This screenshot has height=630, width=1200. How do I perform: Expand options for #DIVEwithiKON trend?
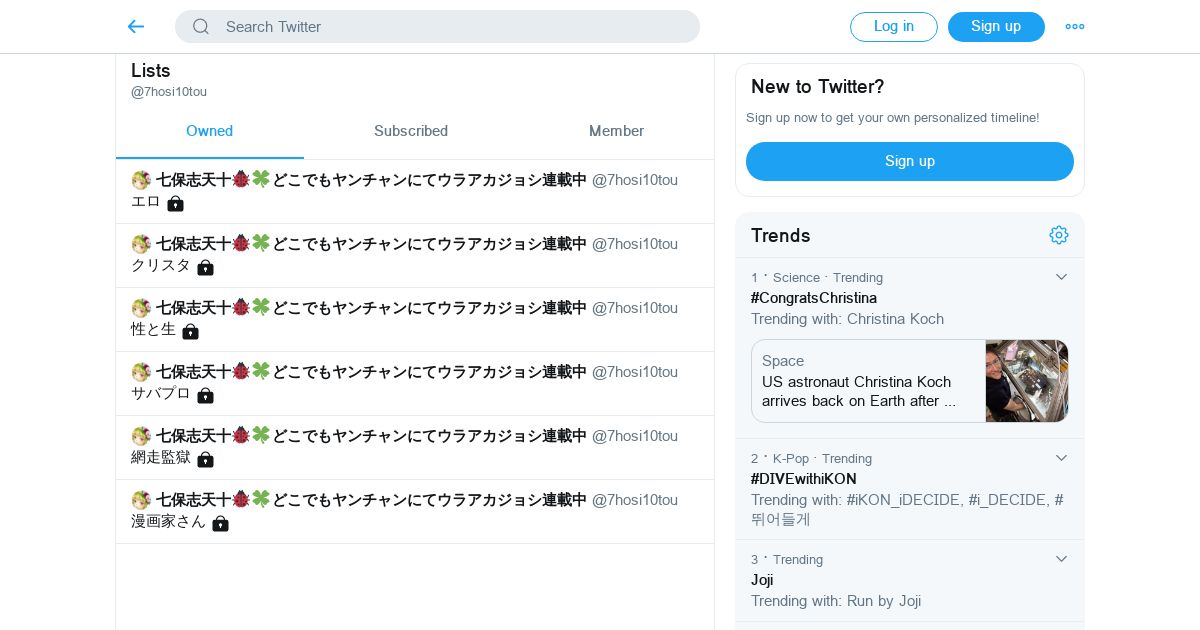(x=1061, y=458)
